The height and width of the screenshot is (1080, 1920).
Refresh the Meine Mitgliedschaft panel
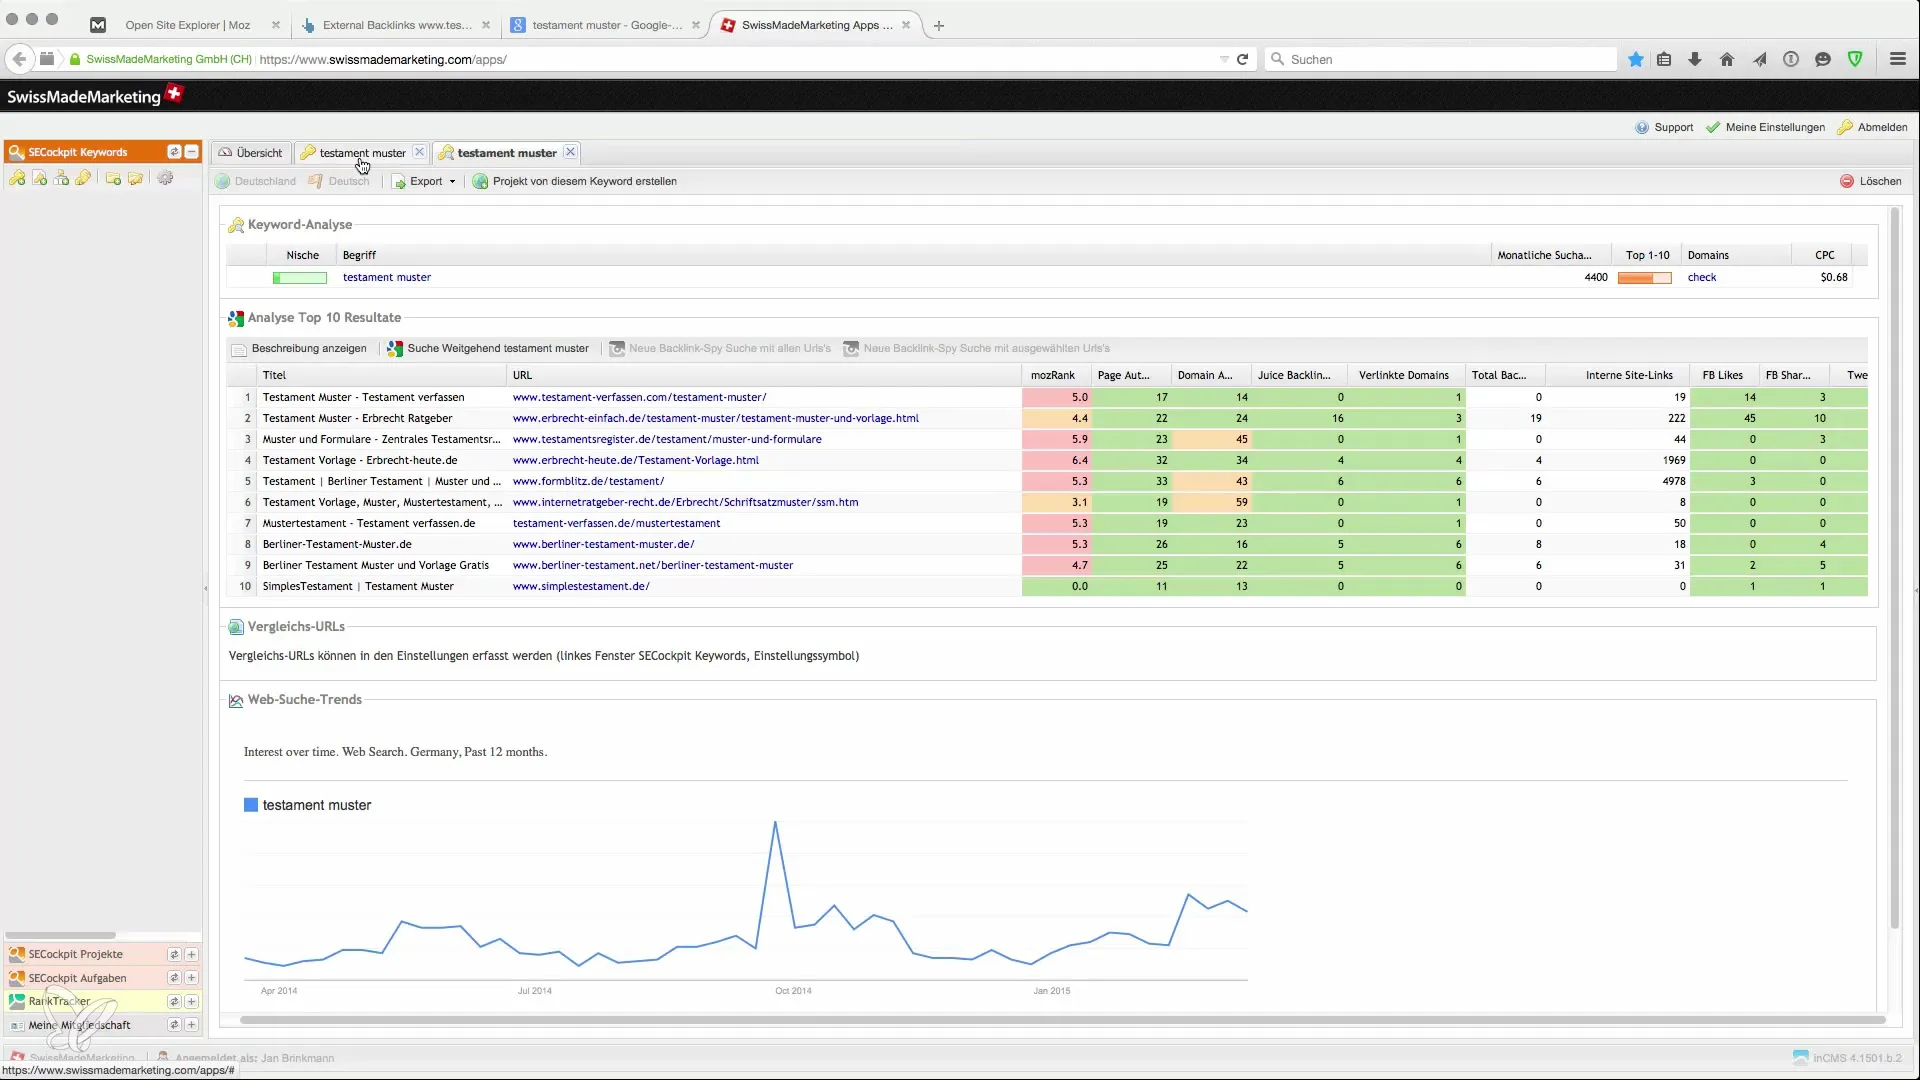174,1025
